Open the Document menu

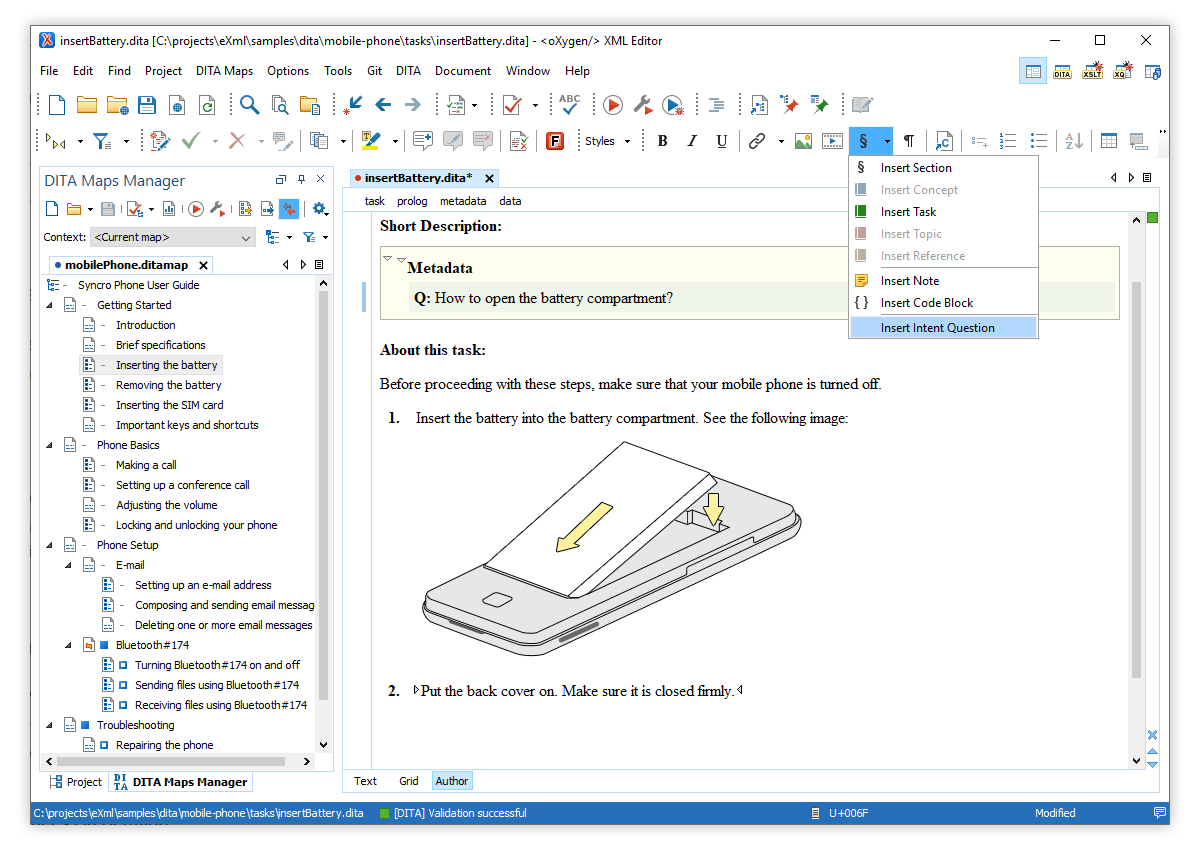[x=463, y=71]
